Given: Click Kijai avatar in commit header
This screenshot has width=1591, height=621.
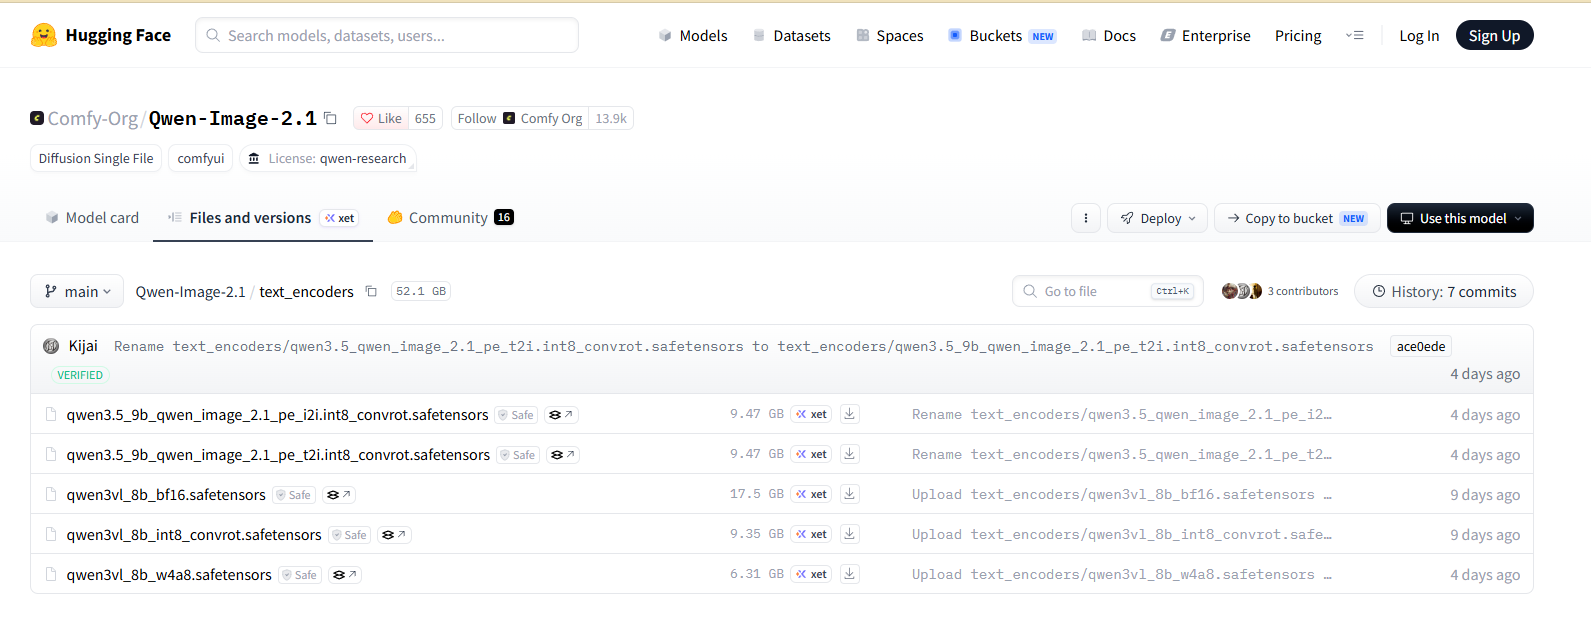Looking at the screenshot, I should point(51,346).
